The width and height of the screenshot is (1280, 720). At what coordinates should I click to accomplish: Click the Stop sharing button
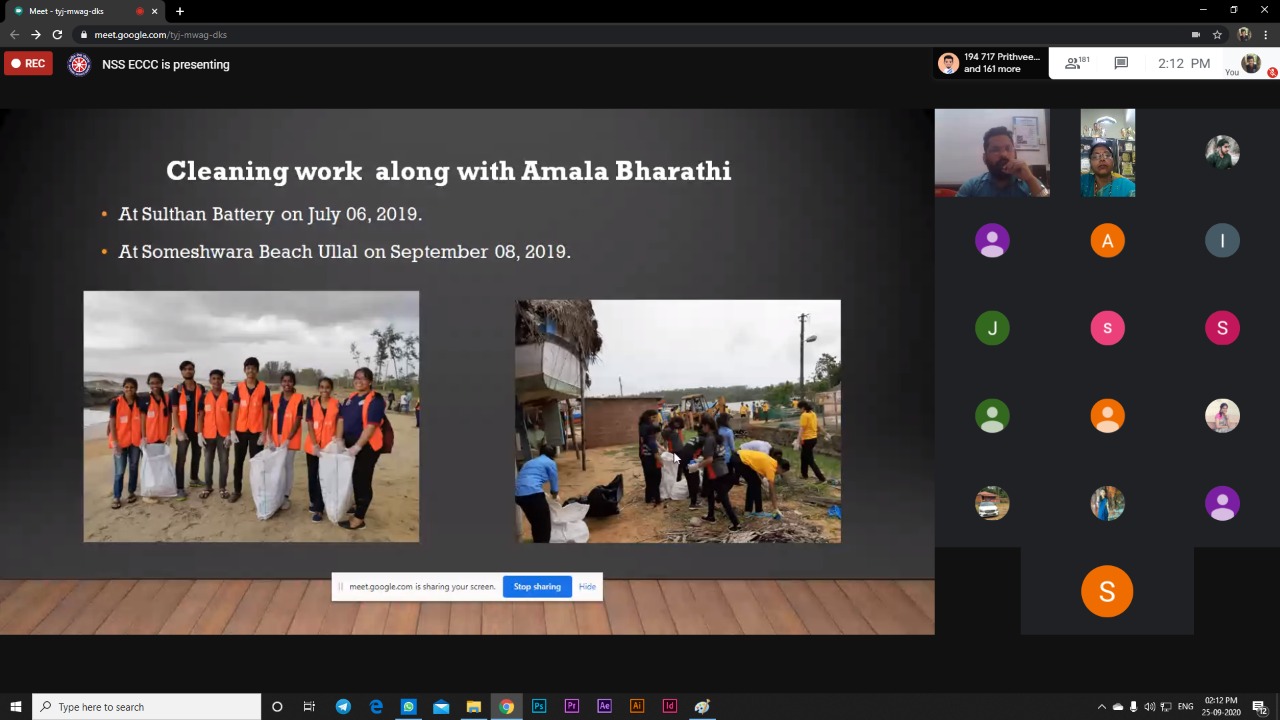pos(537,587)
